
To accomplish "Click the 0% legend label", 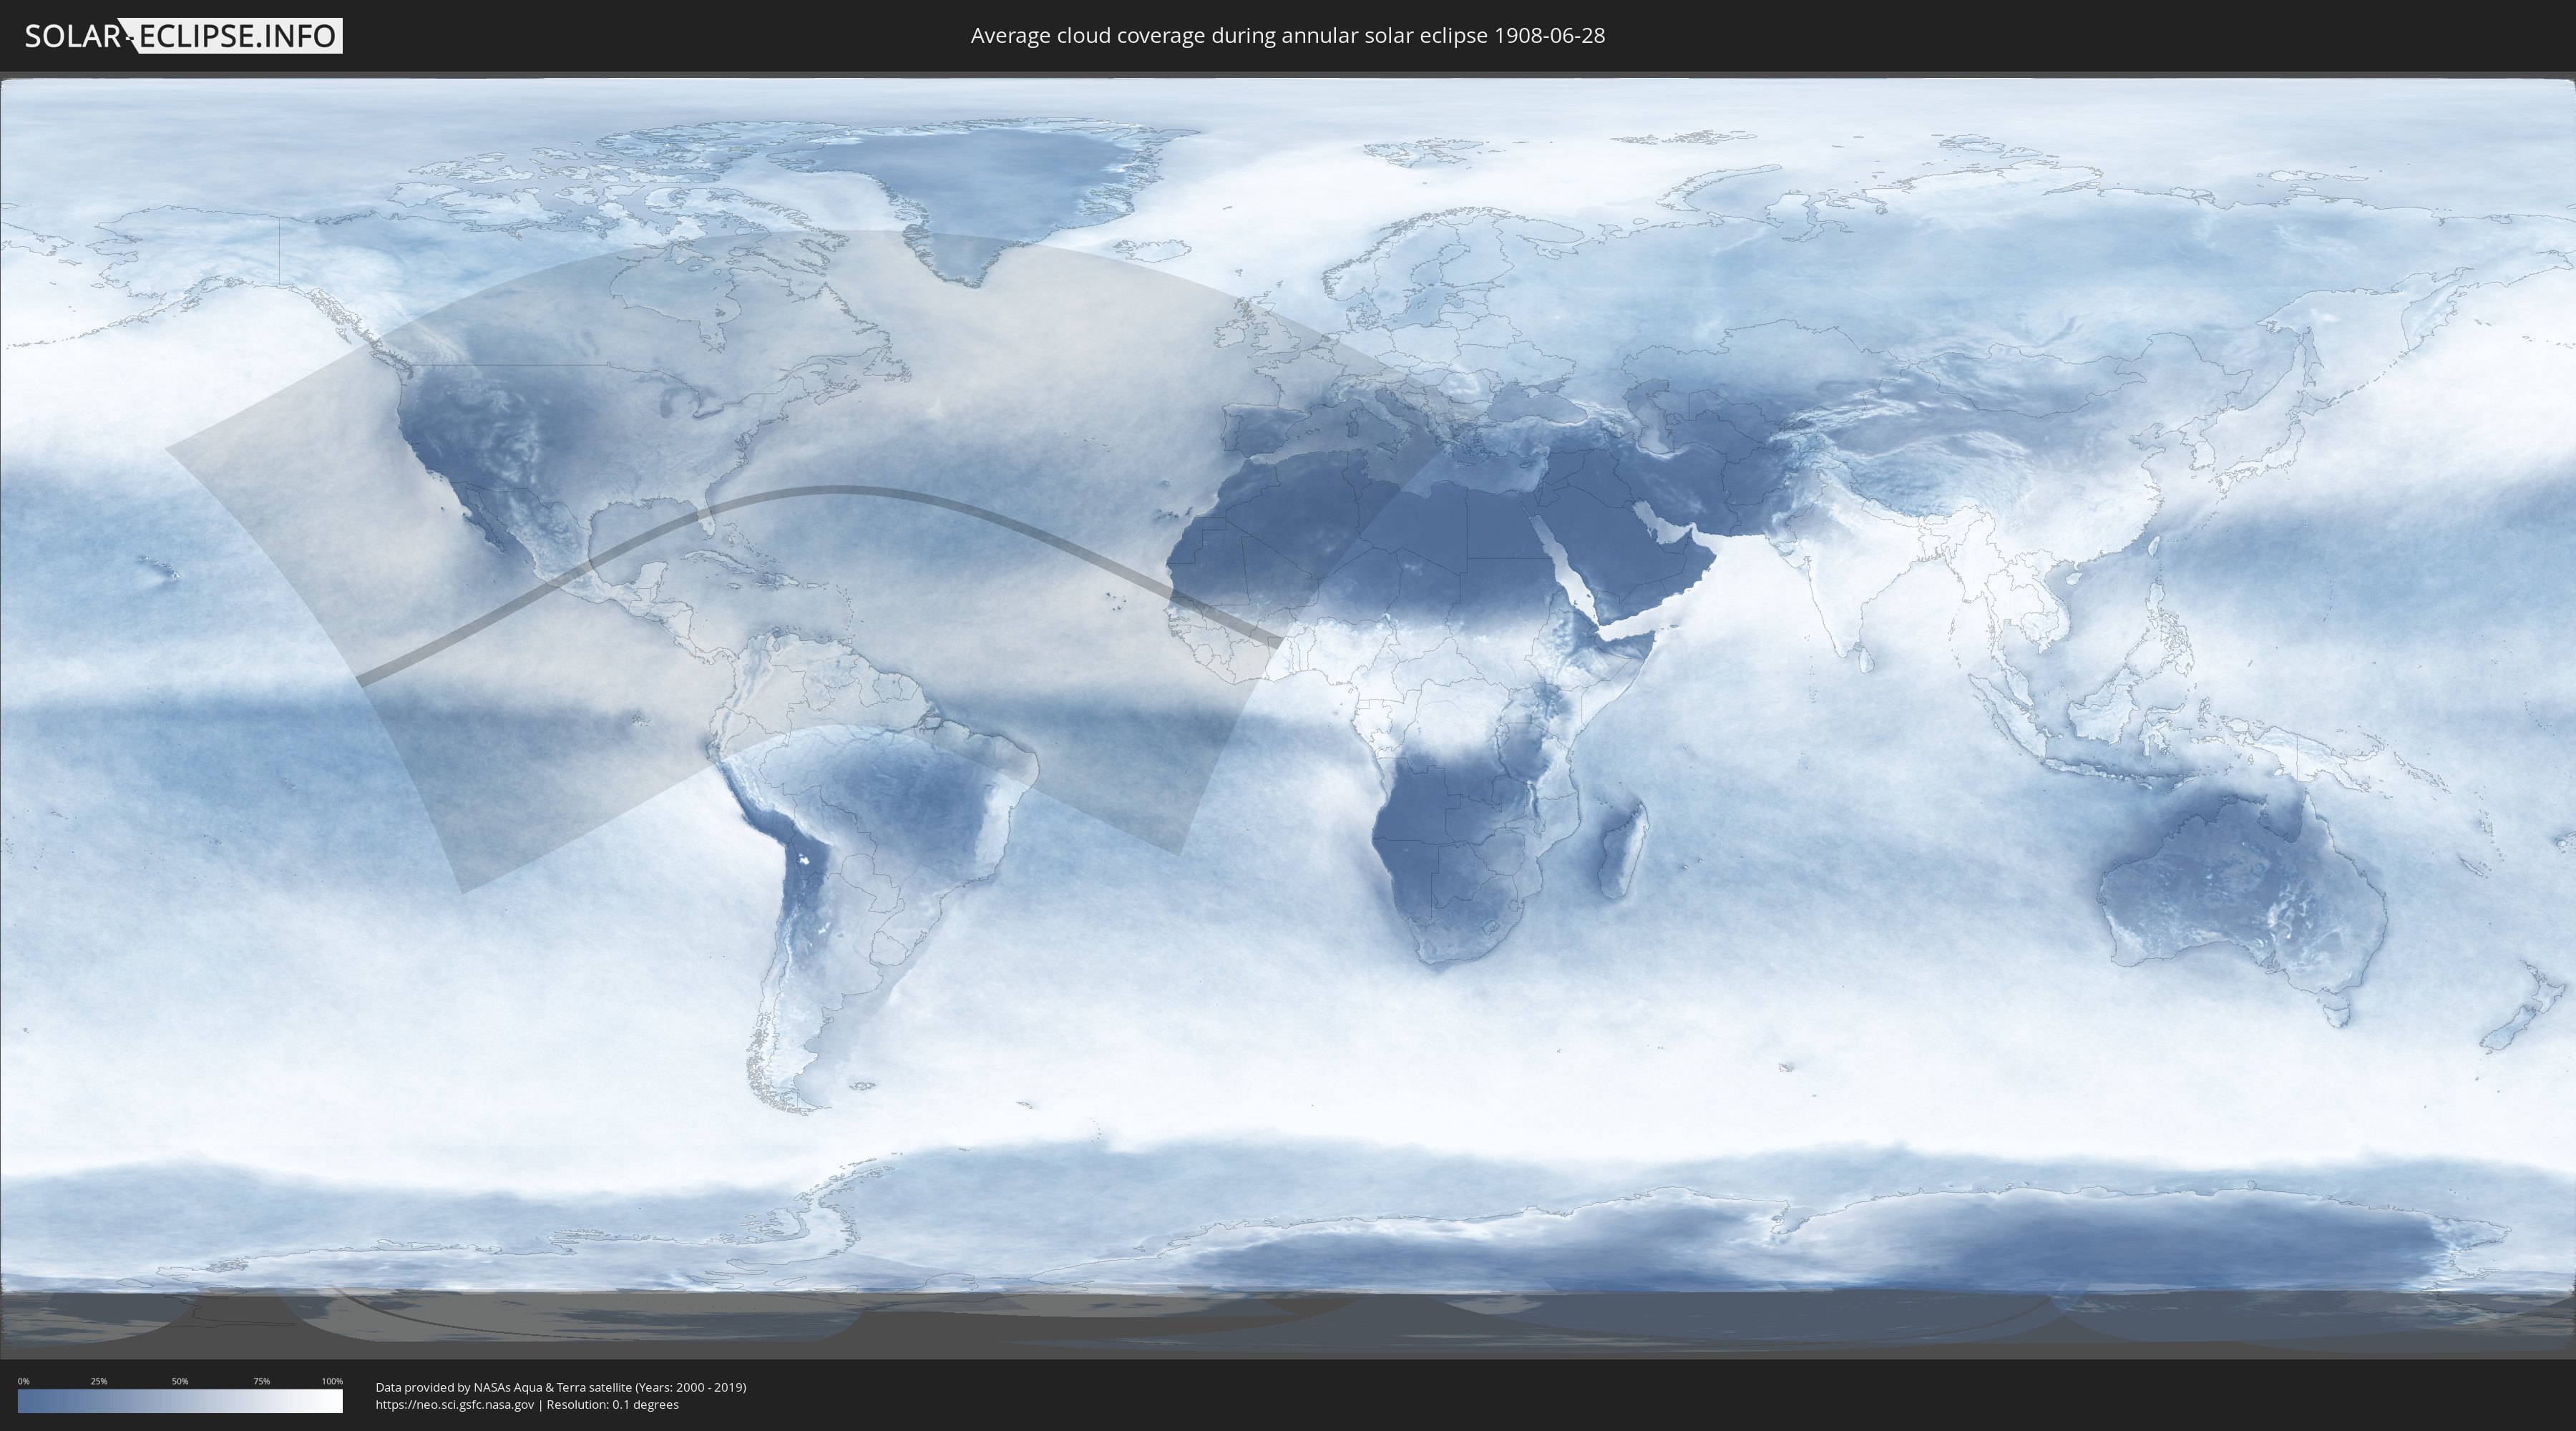I will (x=23, y=1381).
